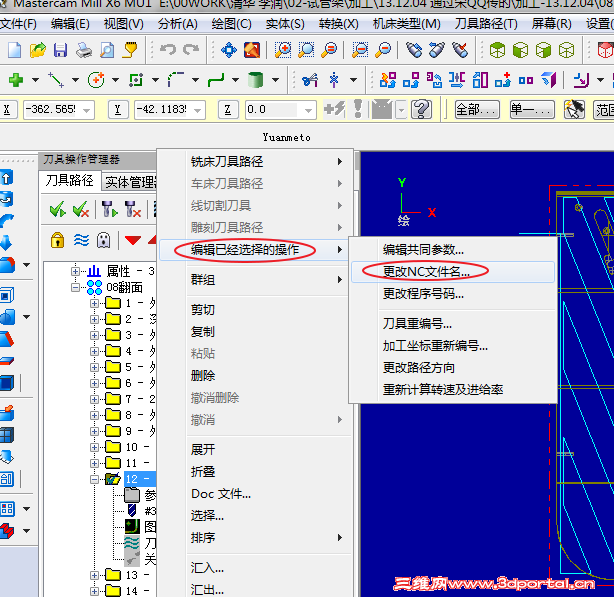The width and height of the screenshot is (614, 597).
Task: Expand folder 1 in operations tree
Action: click(x=94, y=303)
